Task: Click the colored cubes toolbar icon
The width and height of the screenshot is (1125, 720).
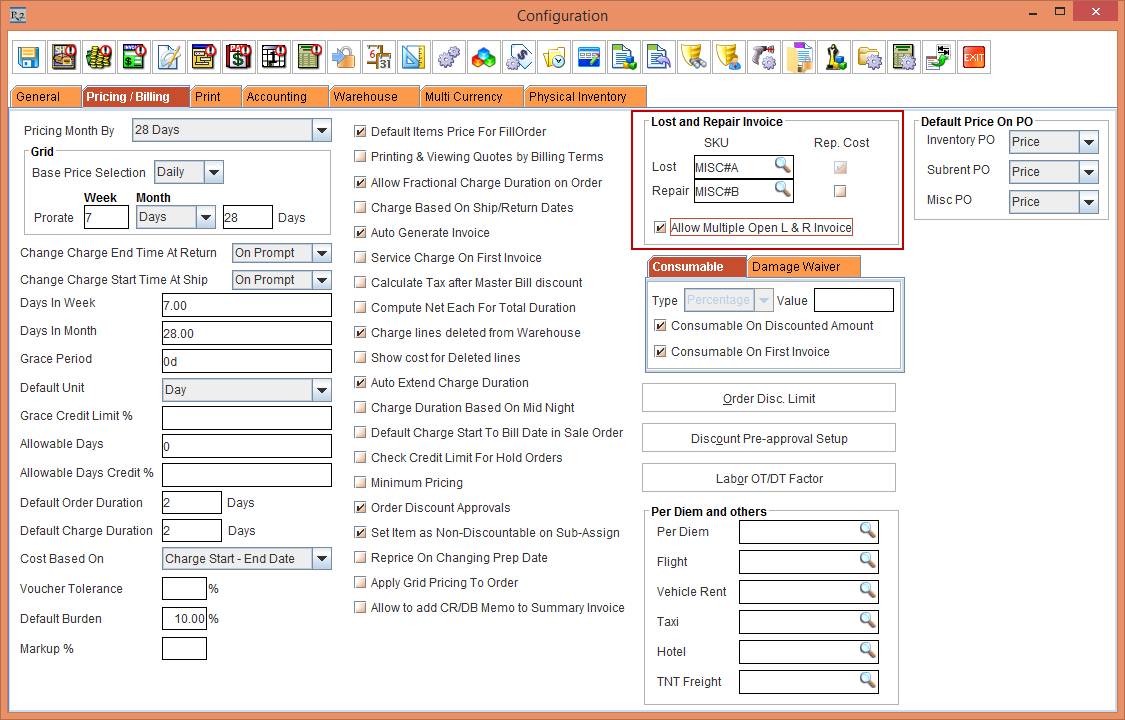Action: [483, 57]
